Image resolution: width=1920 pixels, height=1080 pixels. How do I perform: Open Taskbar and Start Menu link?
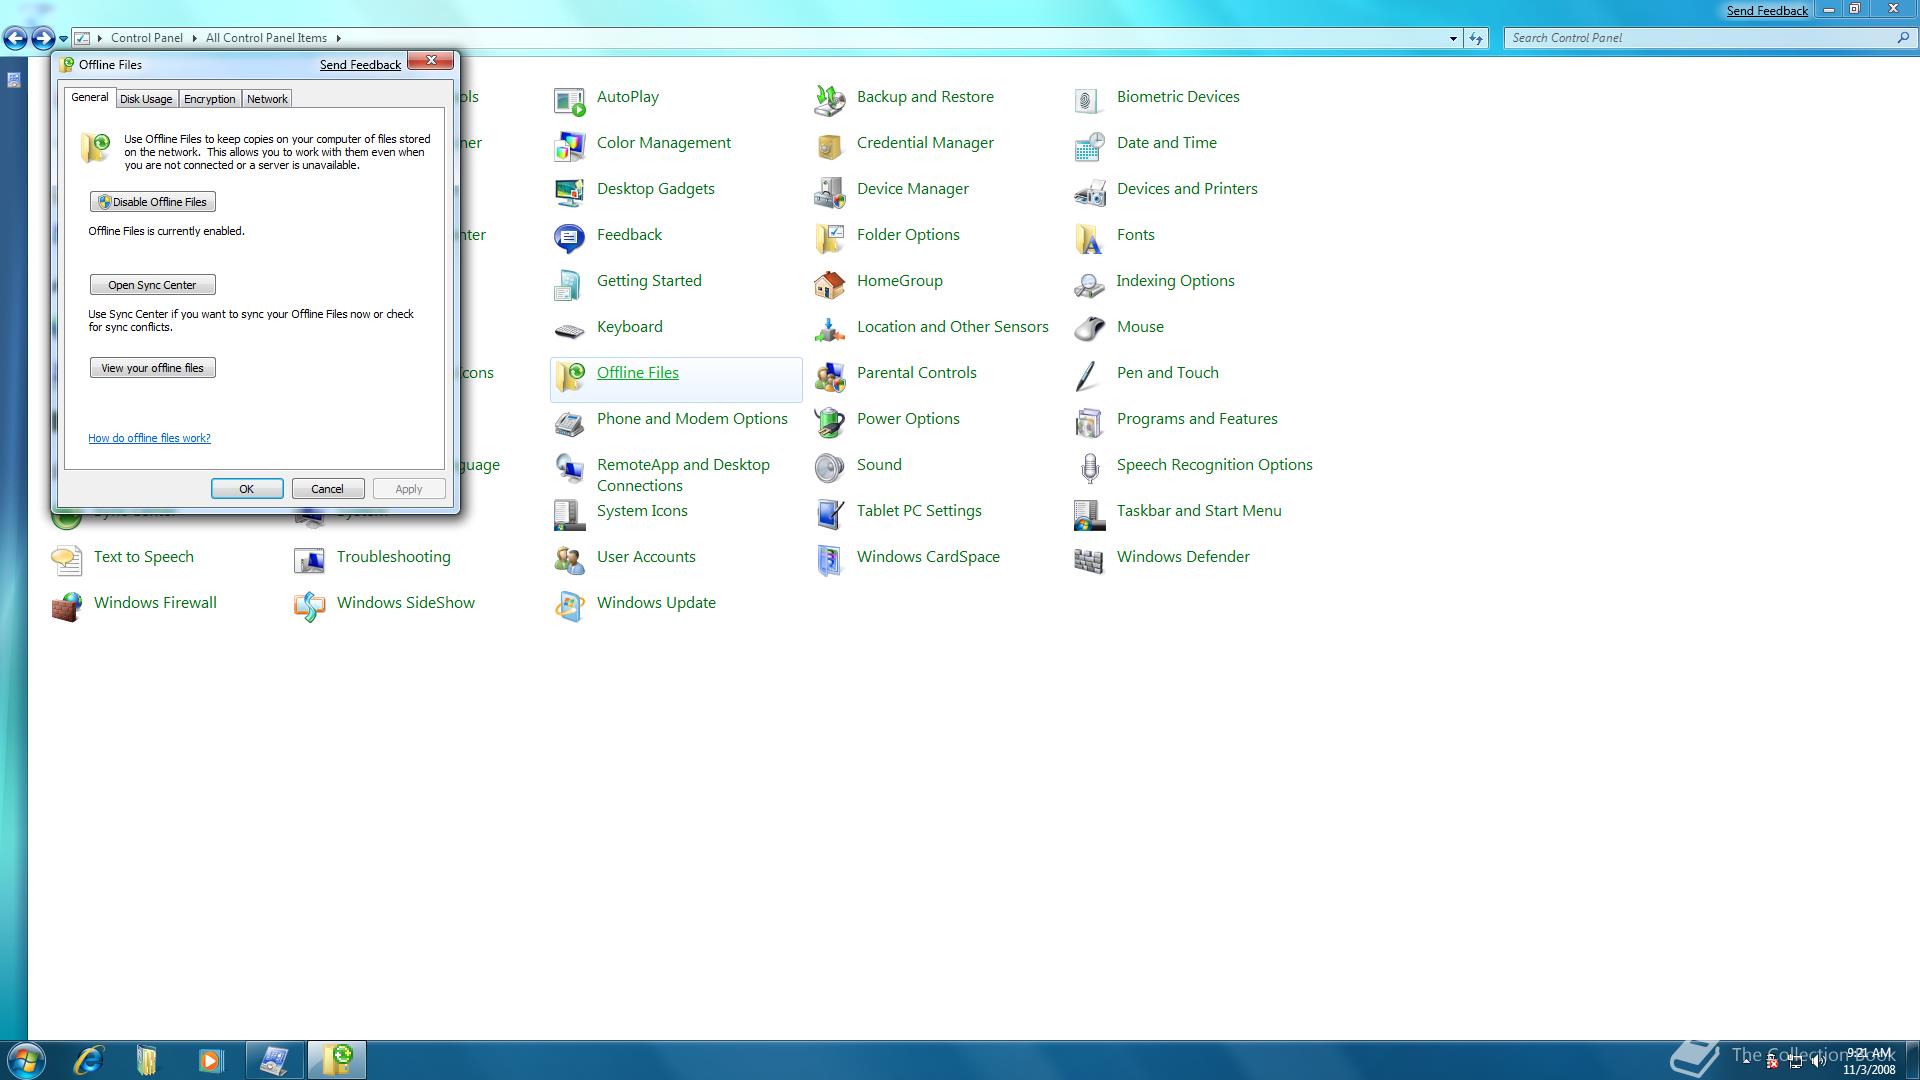click(x=1199, y=511)
